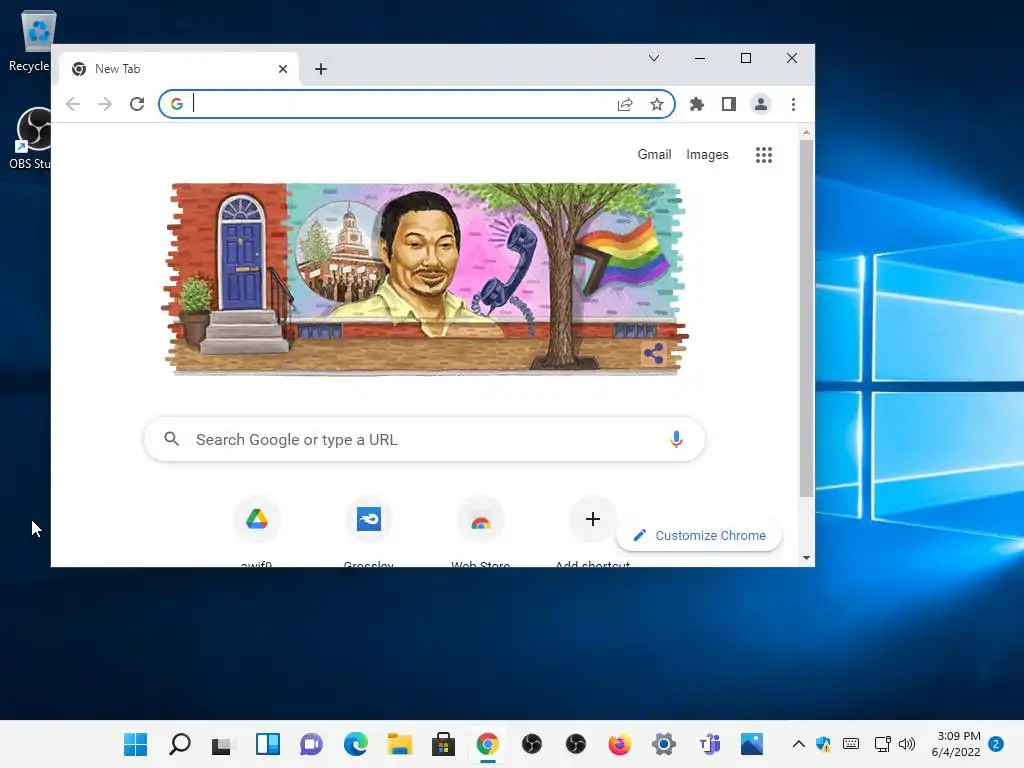
Task: Click the page vertical scrollbar
Action: click(x=807, y=318)
